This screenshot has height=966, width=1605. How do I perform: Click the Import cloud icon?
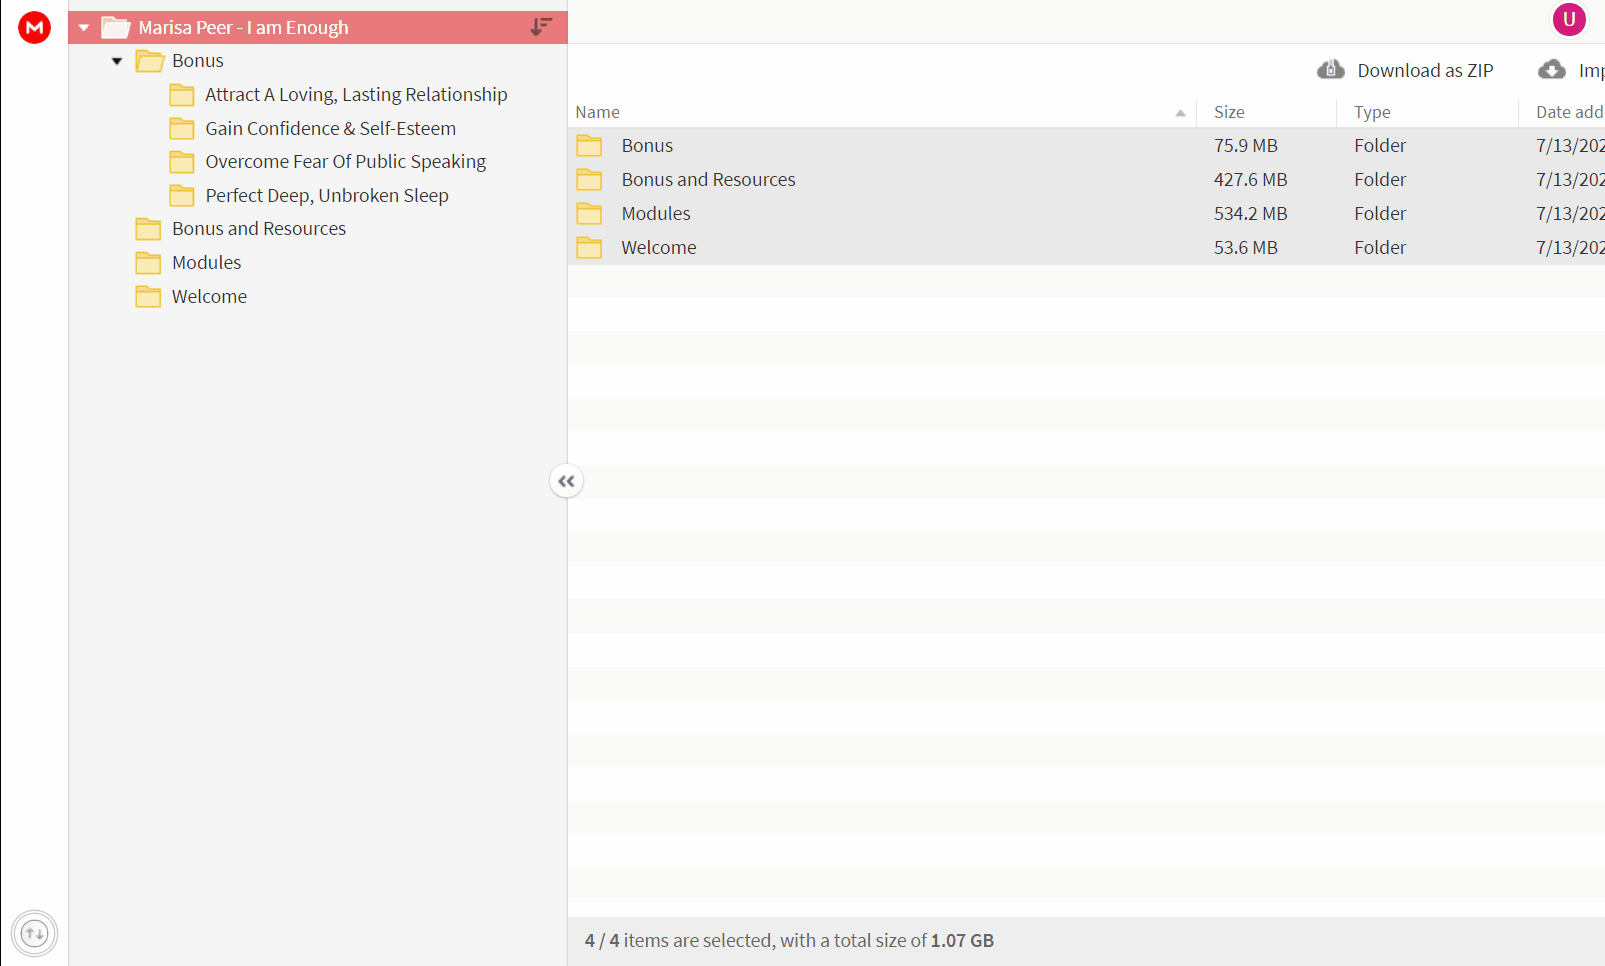tap(1552, 70)
